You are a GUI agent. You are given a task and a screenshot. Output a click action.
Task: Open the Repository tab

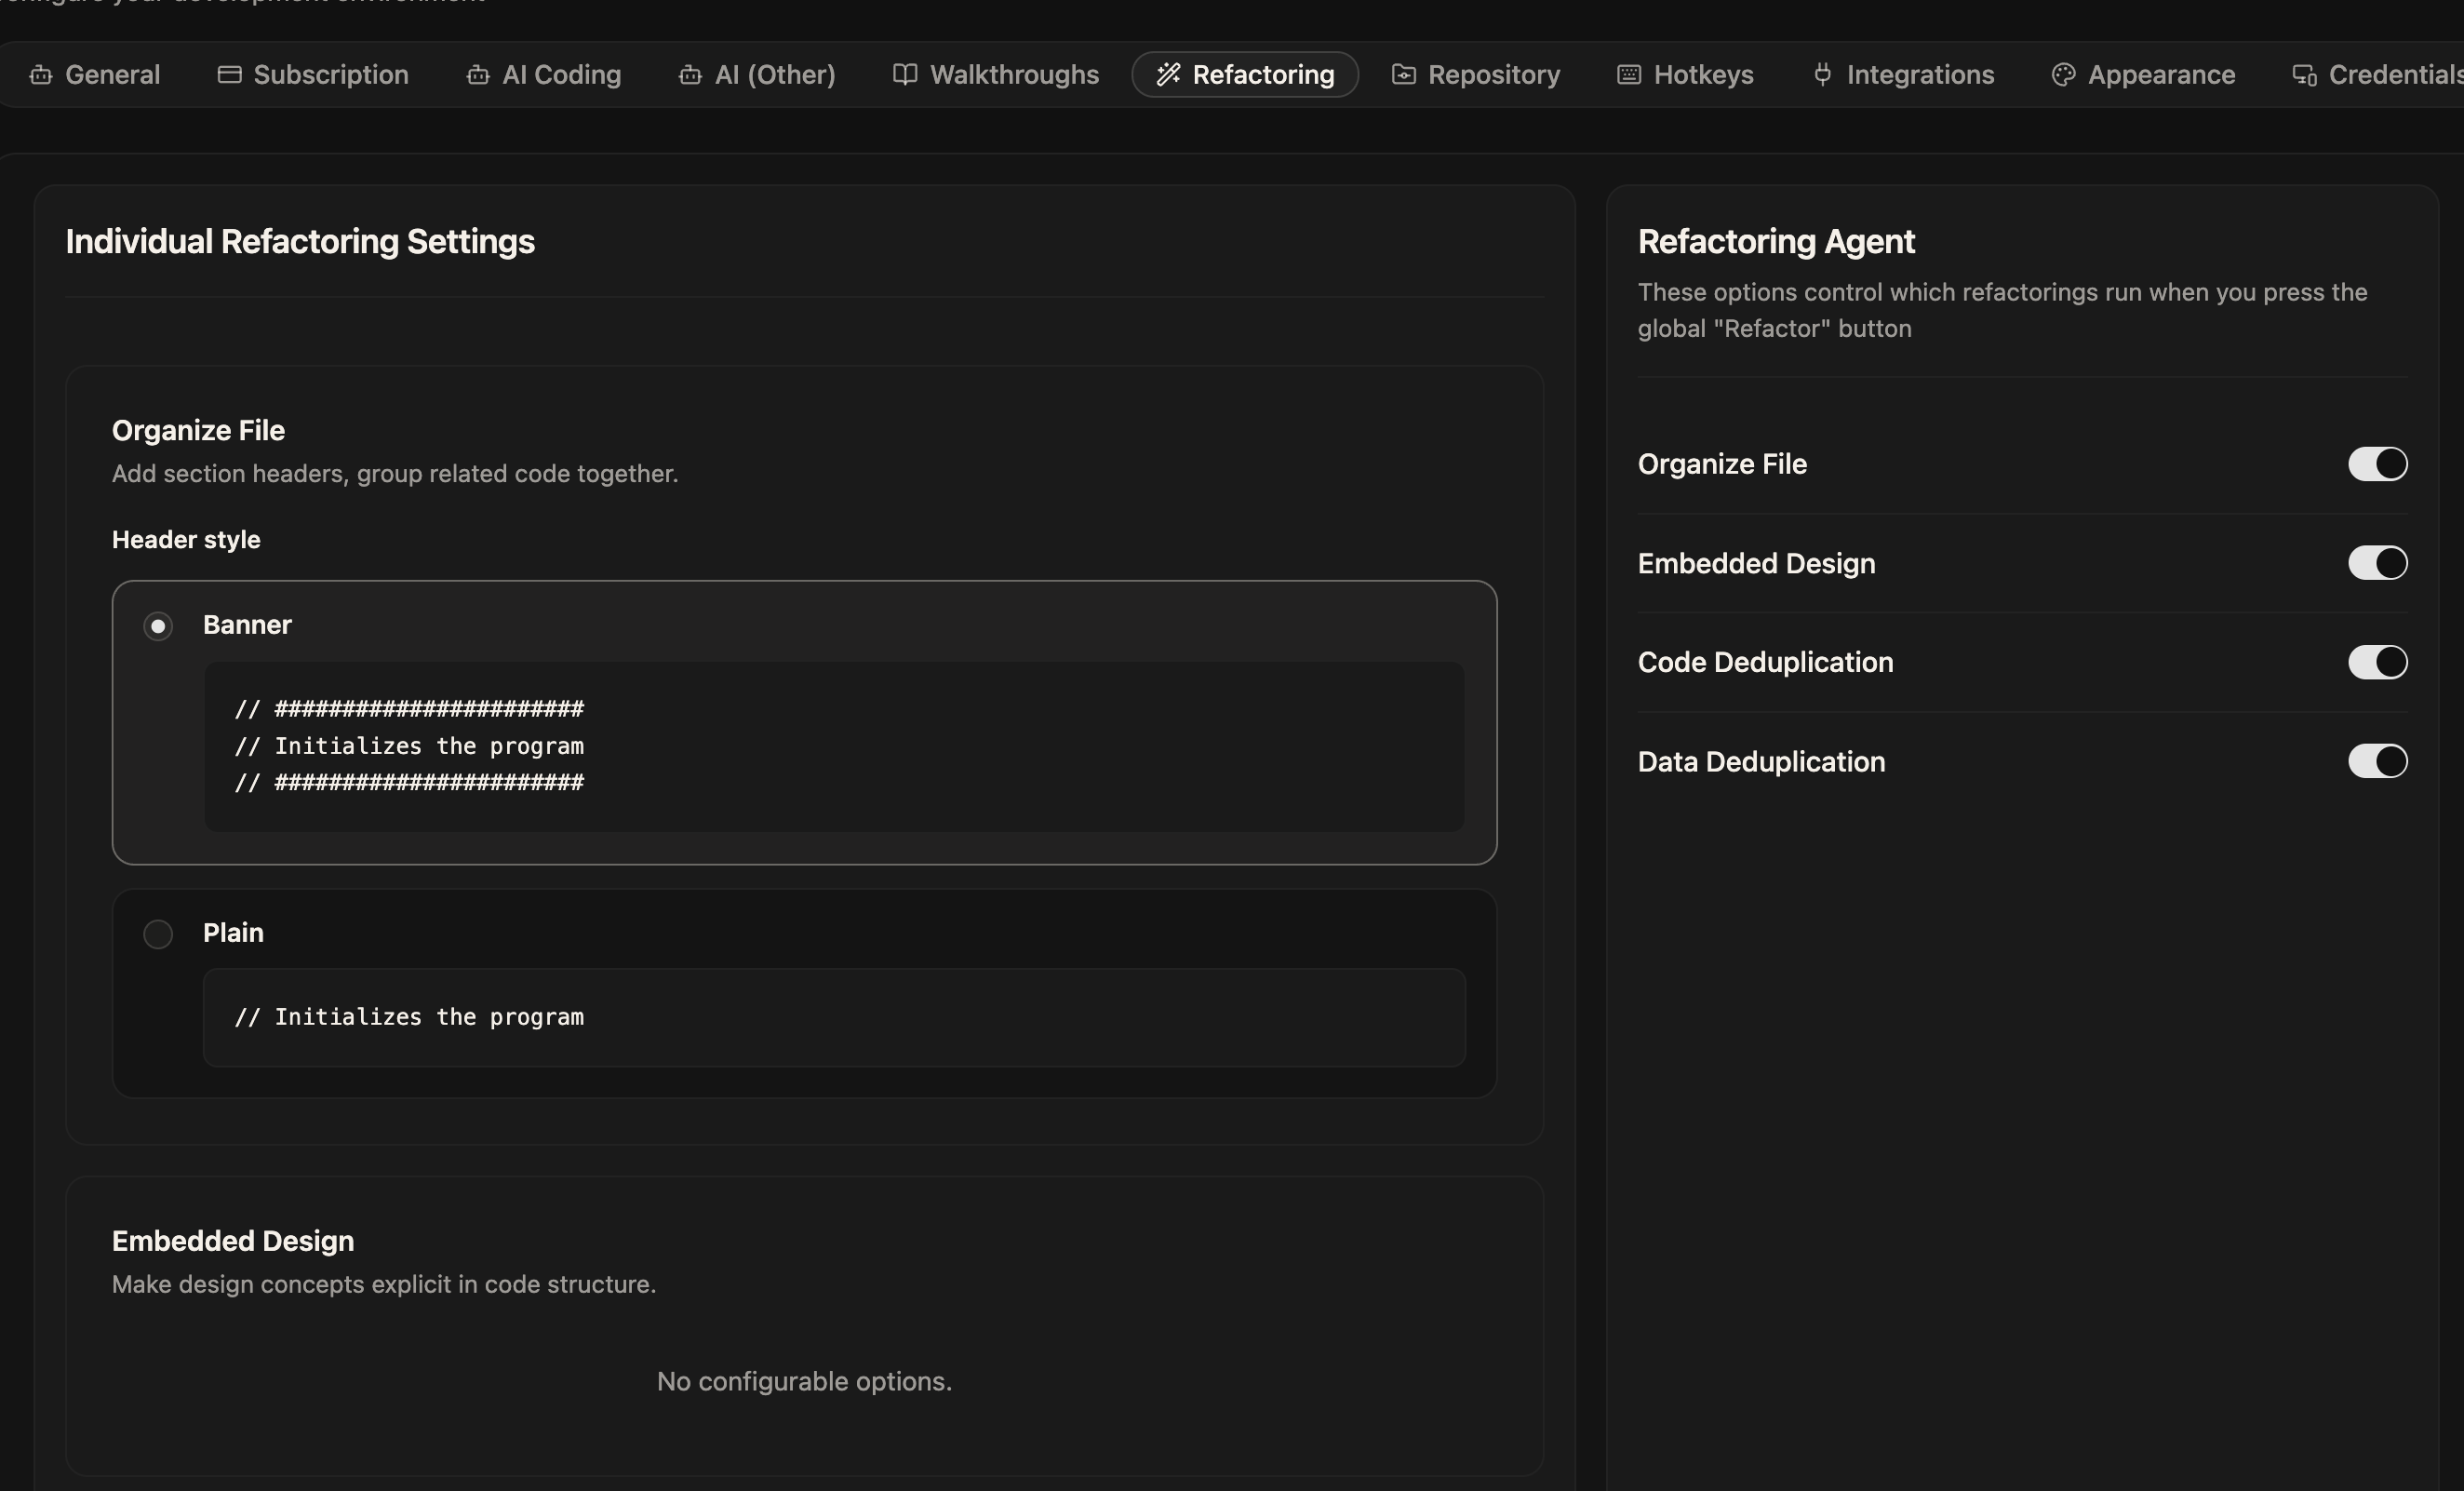[1476, 75]
